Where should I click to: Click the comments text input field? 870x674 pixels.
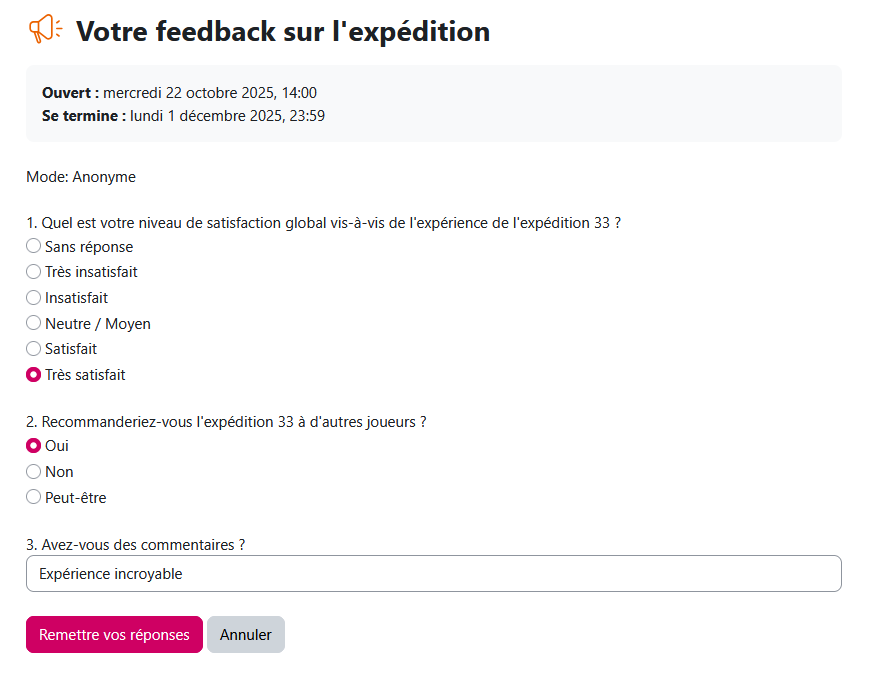(433, 574)
